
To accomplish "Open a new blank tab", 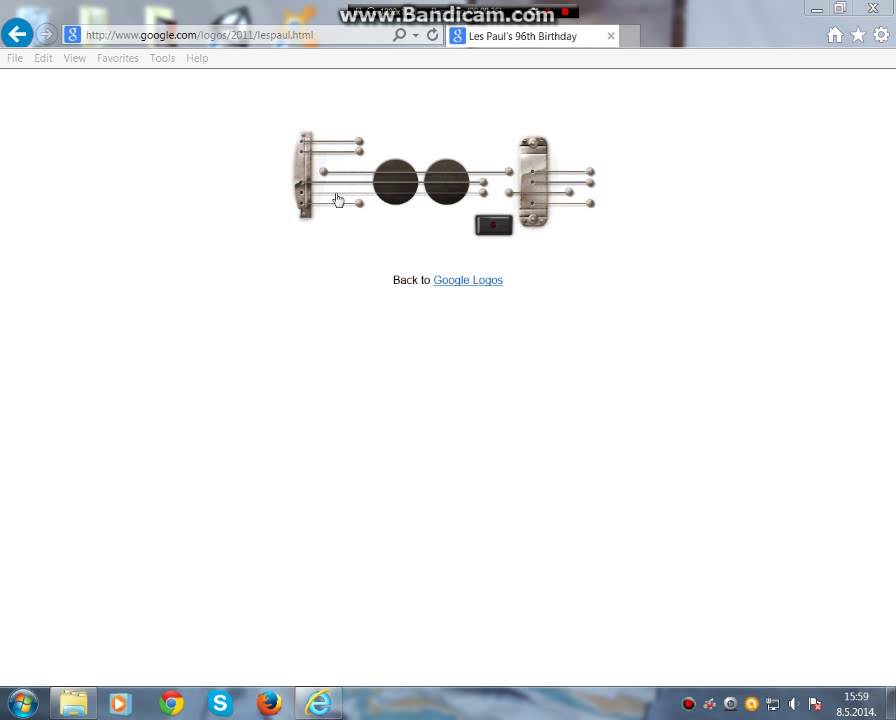I will (x=630, y=37).
